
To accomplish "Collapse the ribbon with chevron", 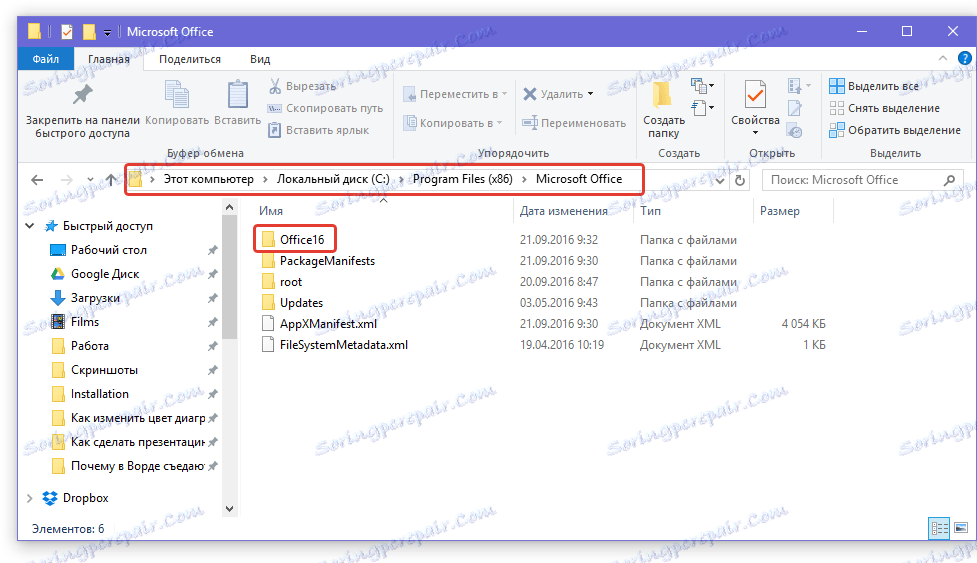I will pos(943,58).
